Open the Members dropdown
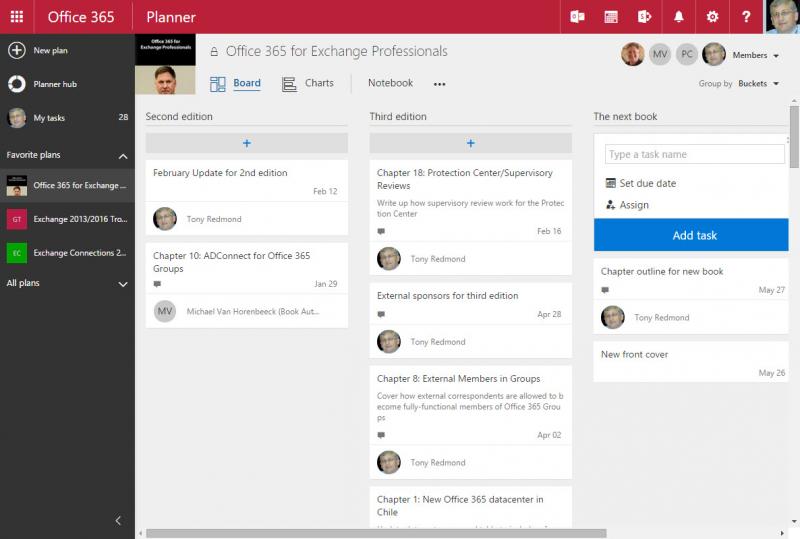This screenshot has height=539, width=800. [x=755, y=55]
